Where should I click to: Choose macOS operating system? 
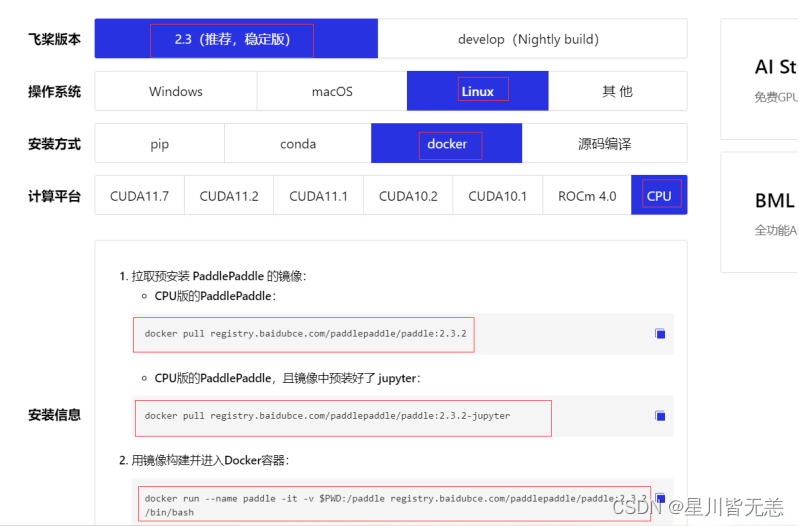click(x=332, y=91)
